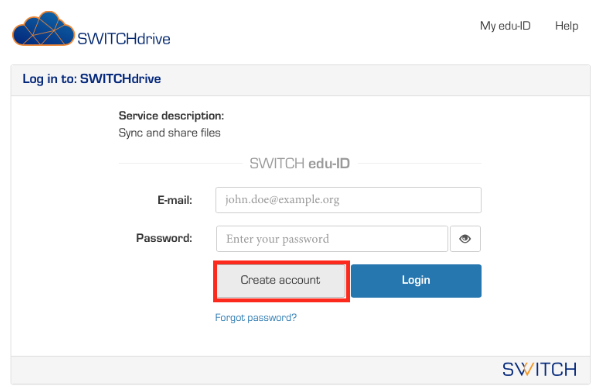
Task: Focus the Enter your password field
Action: (332, 239)
